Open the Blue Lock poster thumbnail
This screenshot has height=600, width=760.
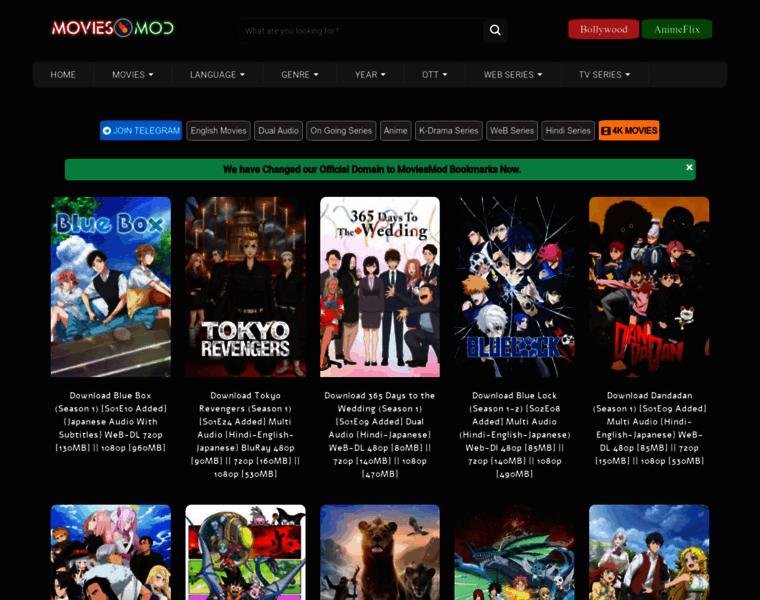tap(515, 287)
